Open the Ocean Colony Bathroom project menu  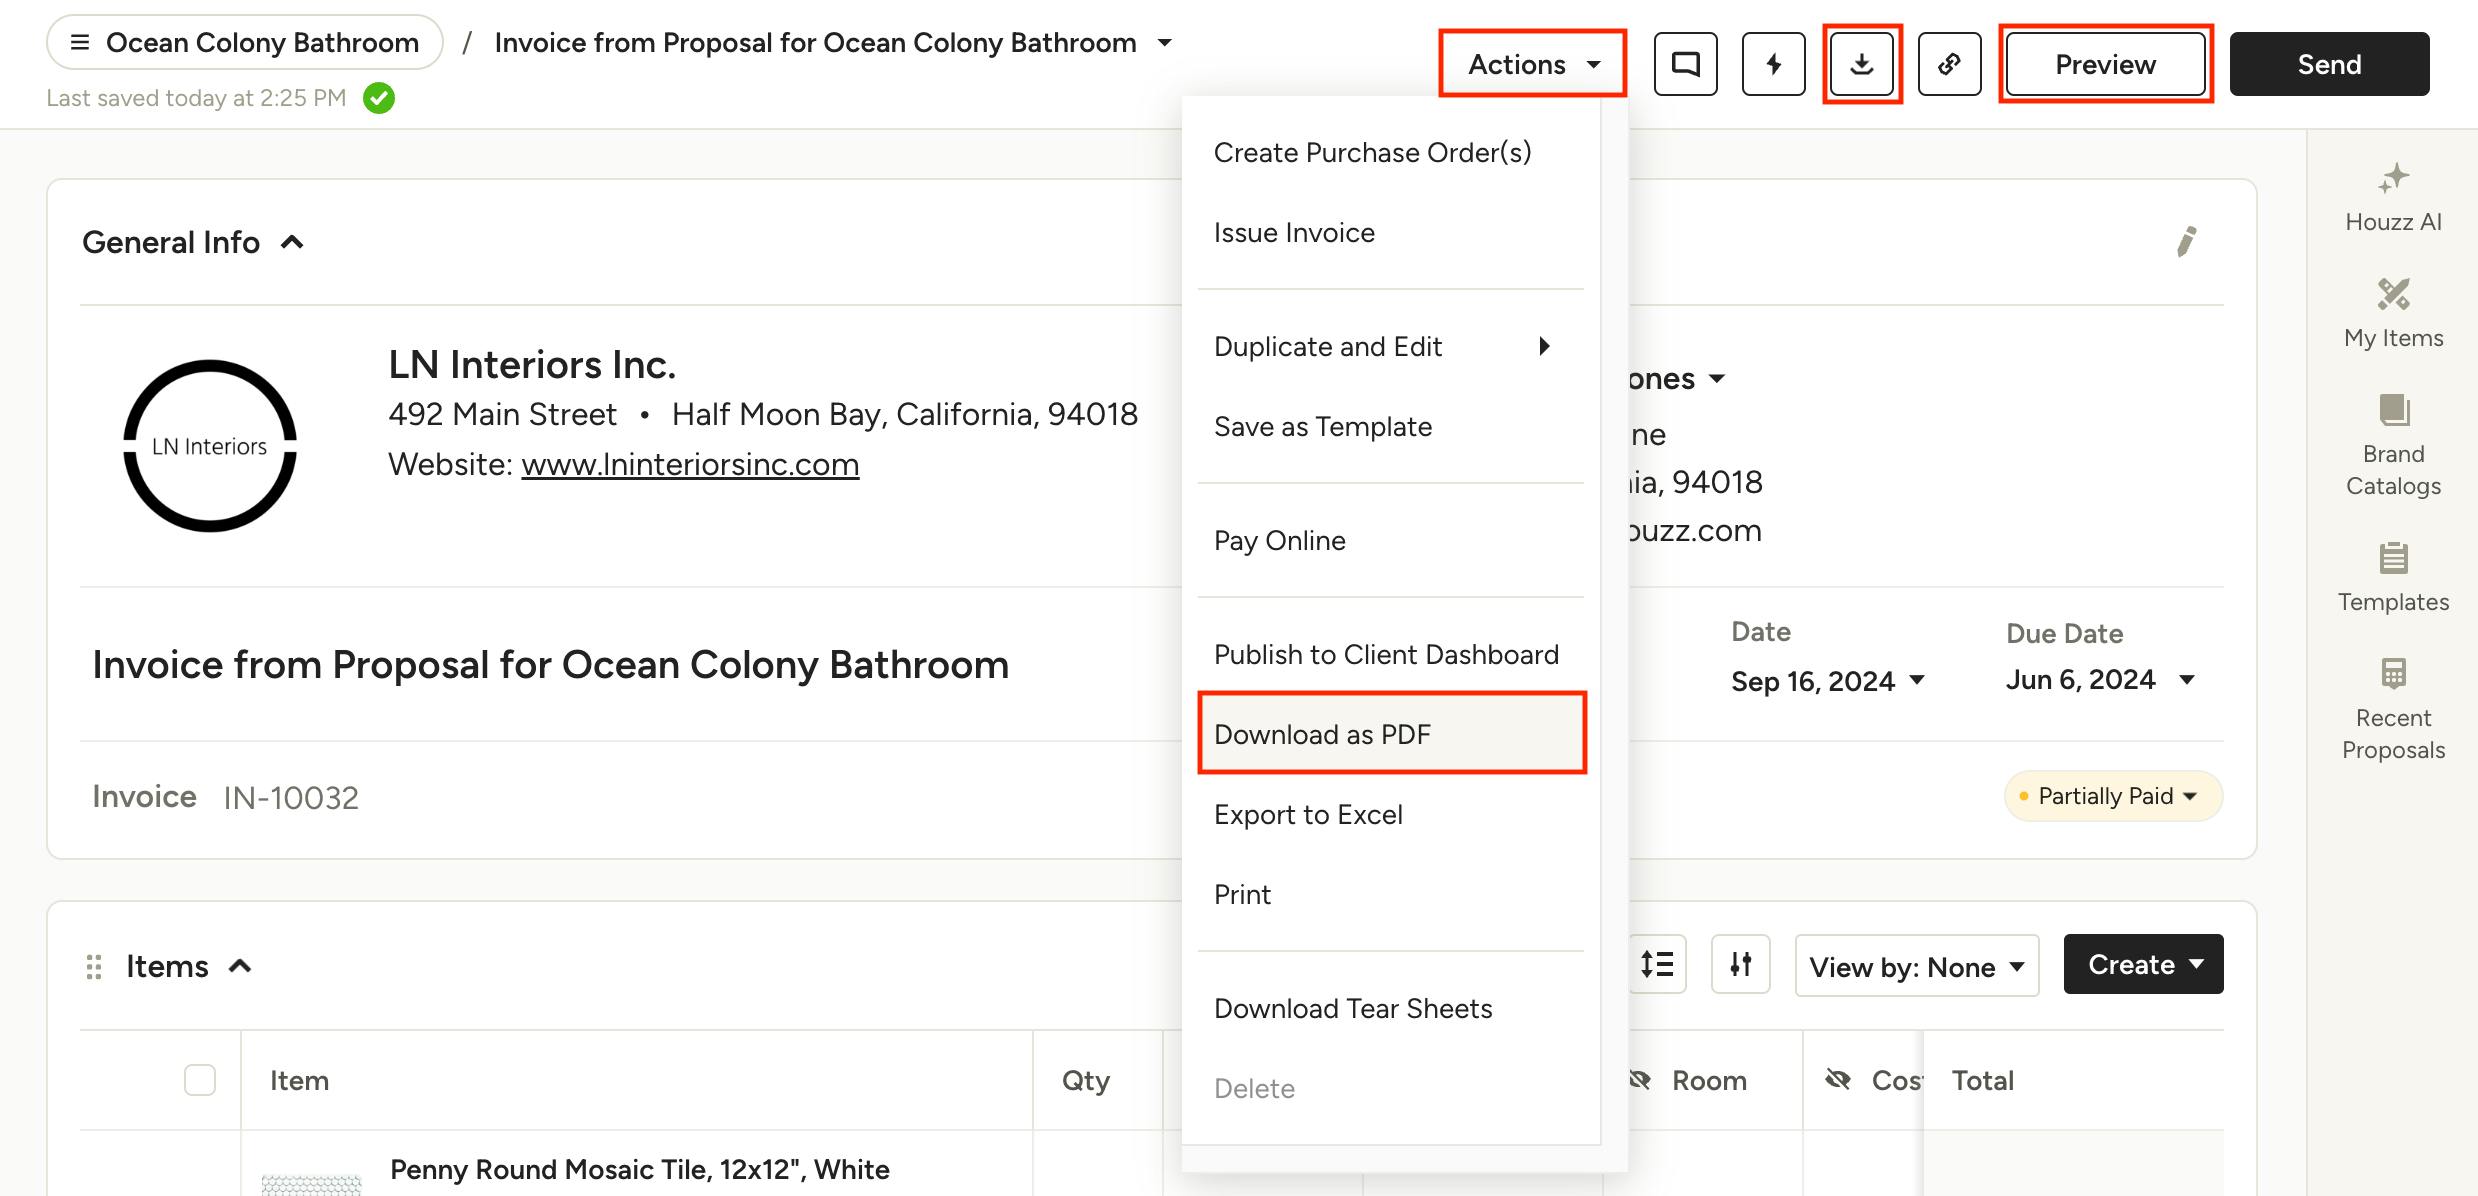[x=245, y=42]
